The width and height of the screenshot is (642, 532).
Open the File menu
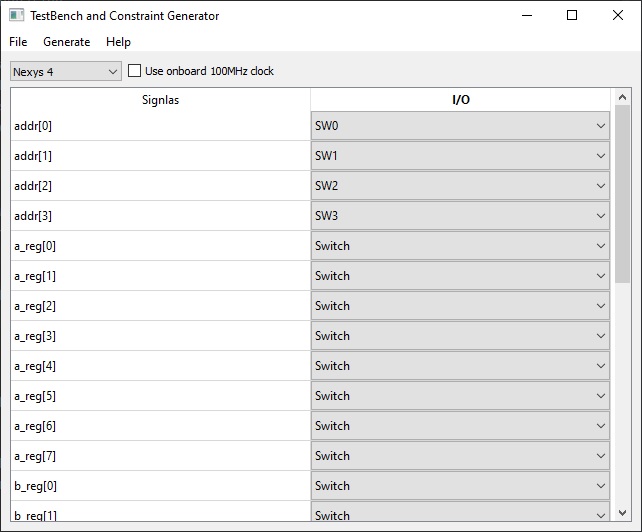(x=18, y=42)
